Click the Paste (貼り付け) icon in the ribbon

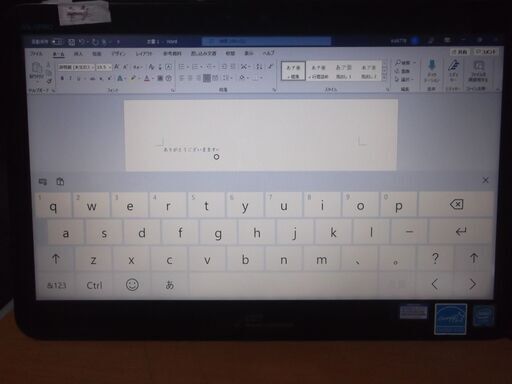click(x=36, y=71)
